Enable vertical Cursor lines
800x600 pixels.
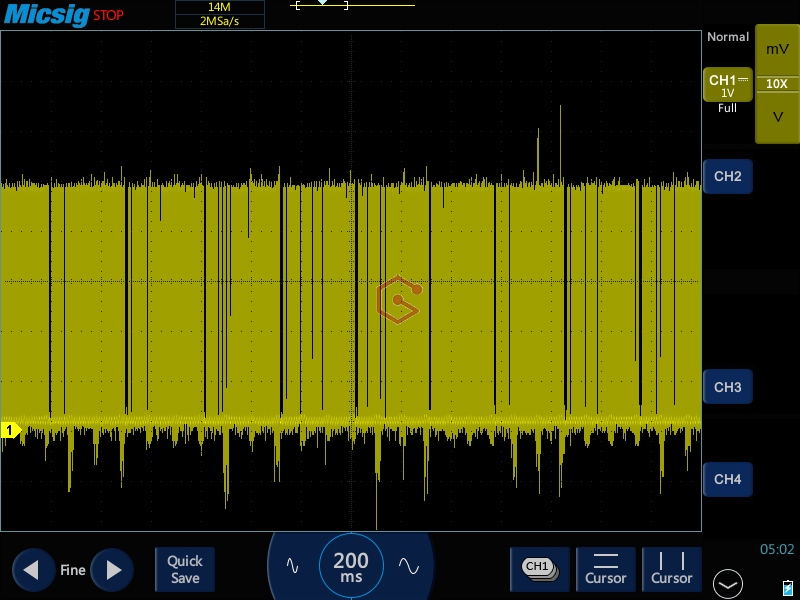(x=671, y=569)
